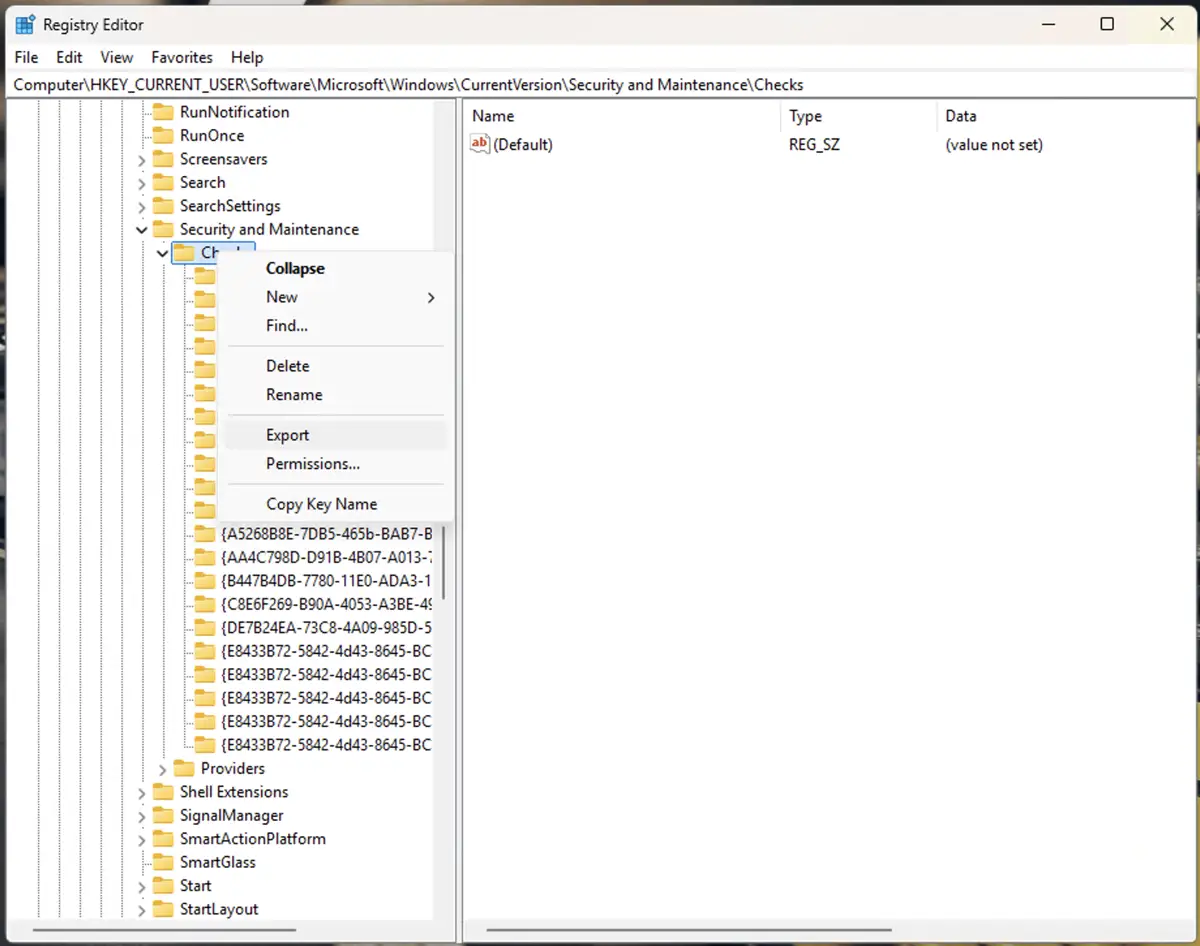Click the (value not set) data cell
Image resolution: width=1200 pixels, height=946 pixels.
[x=994, y=145]
